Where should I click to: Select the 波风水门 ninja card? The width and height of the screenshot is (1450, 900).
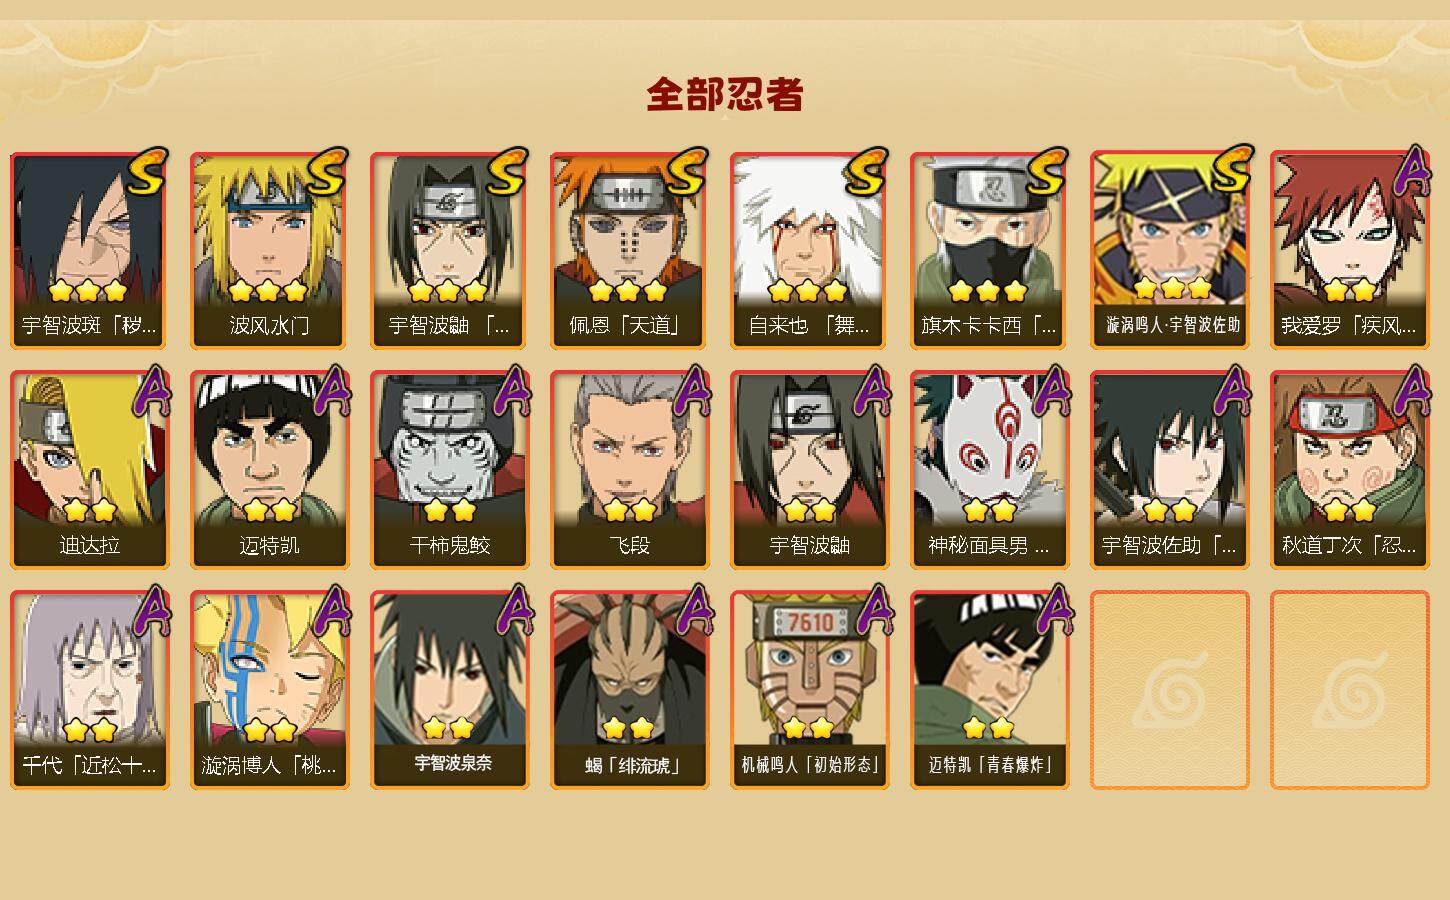[270, 250]
